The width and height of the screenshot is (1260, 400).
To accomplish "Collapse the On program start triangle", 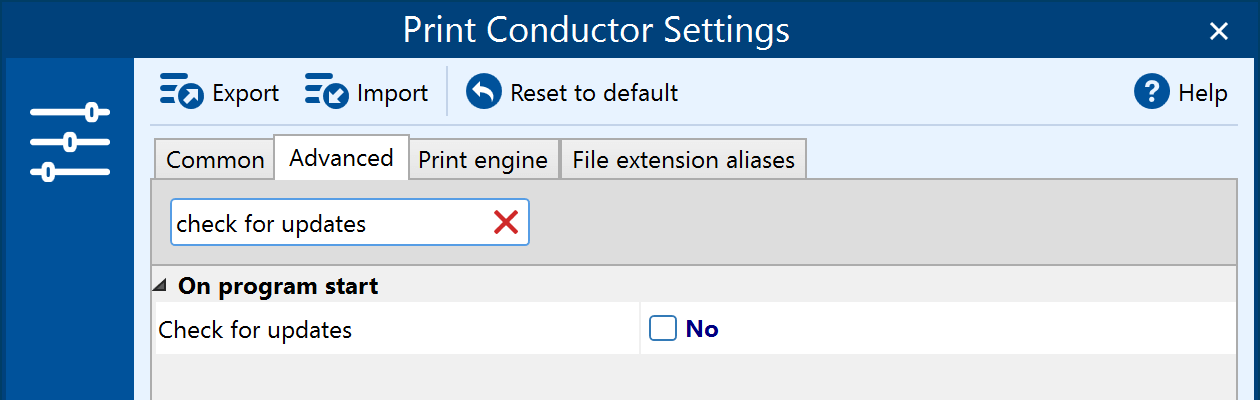I will [160, 286].
